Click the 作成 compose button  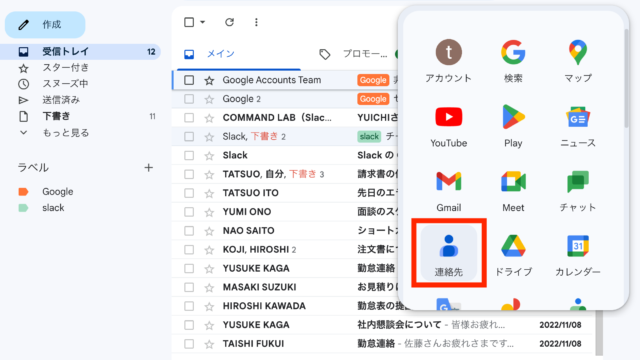45,24
